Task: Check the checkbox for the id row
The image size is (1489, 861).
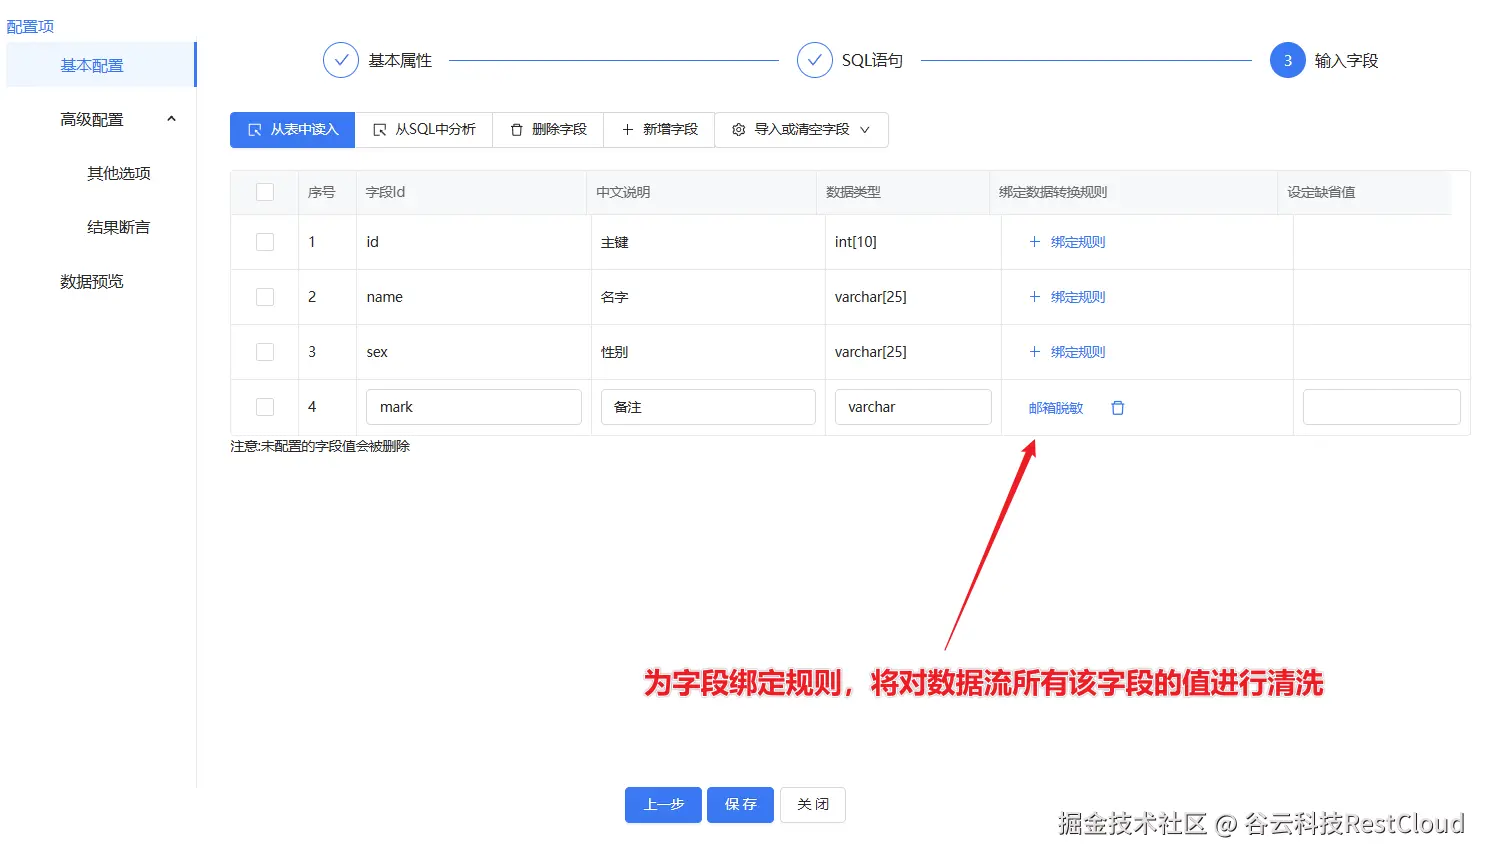Action: tap(264, 241)
